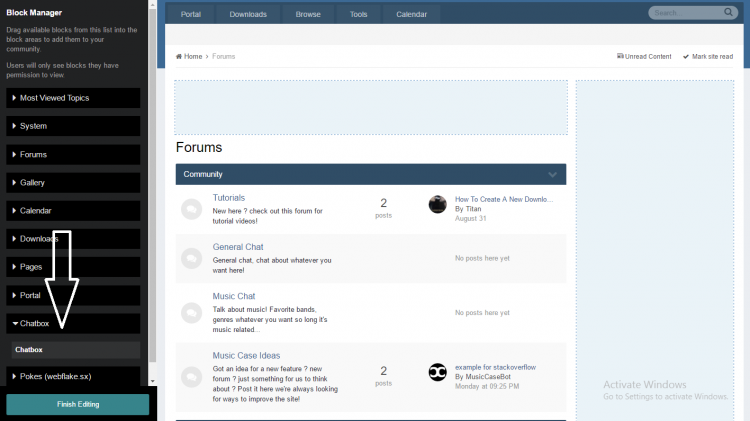Image resolution: width=750 pixels, height=421 pixels.
Task: Open the Tutorials forum speech bubble icon
Action: (191, 209)
